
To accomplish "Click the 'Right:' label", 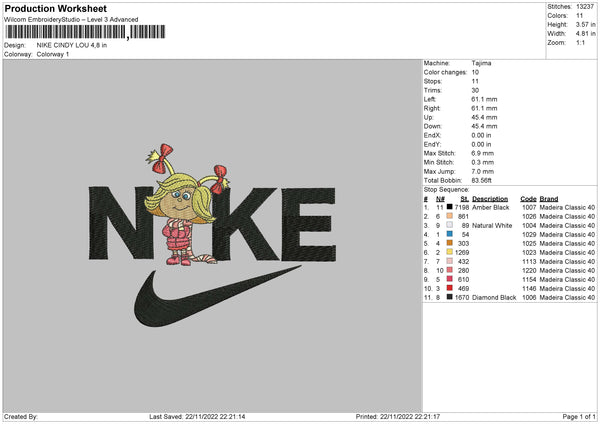I will (x=431, y=108).
